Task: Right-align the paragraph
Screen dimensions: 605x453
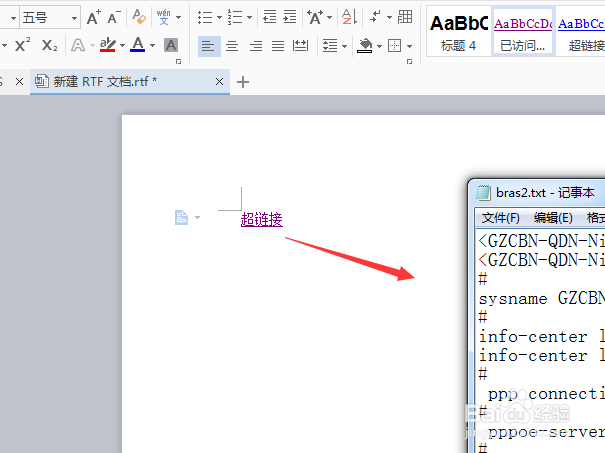Action: tap(255, 46)
